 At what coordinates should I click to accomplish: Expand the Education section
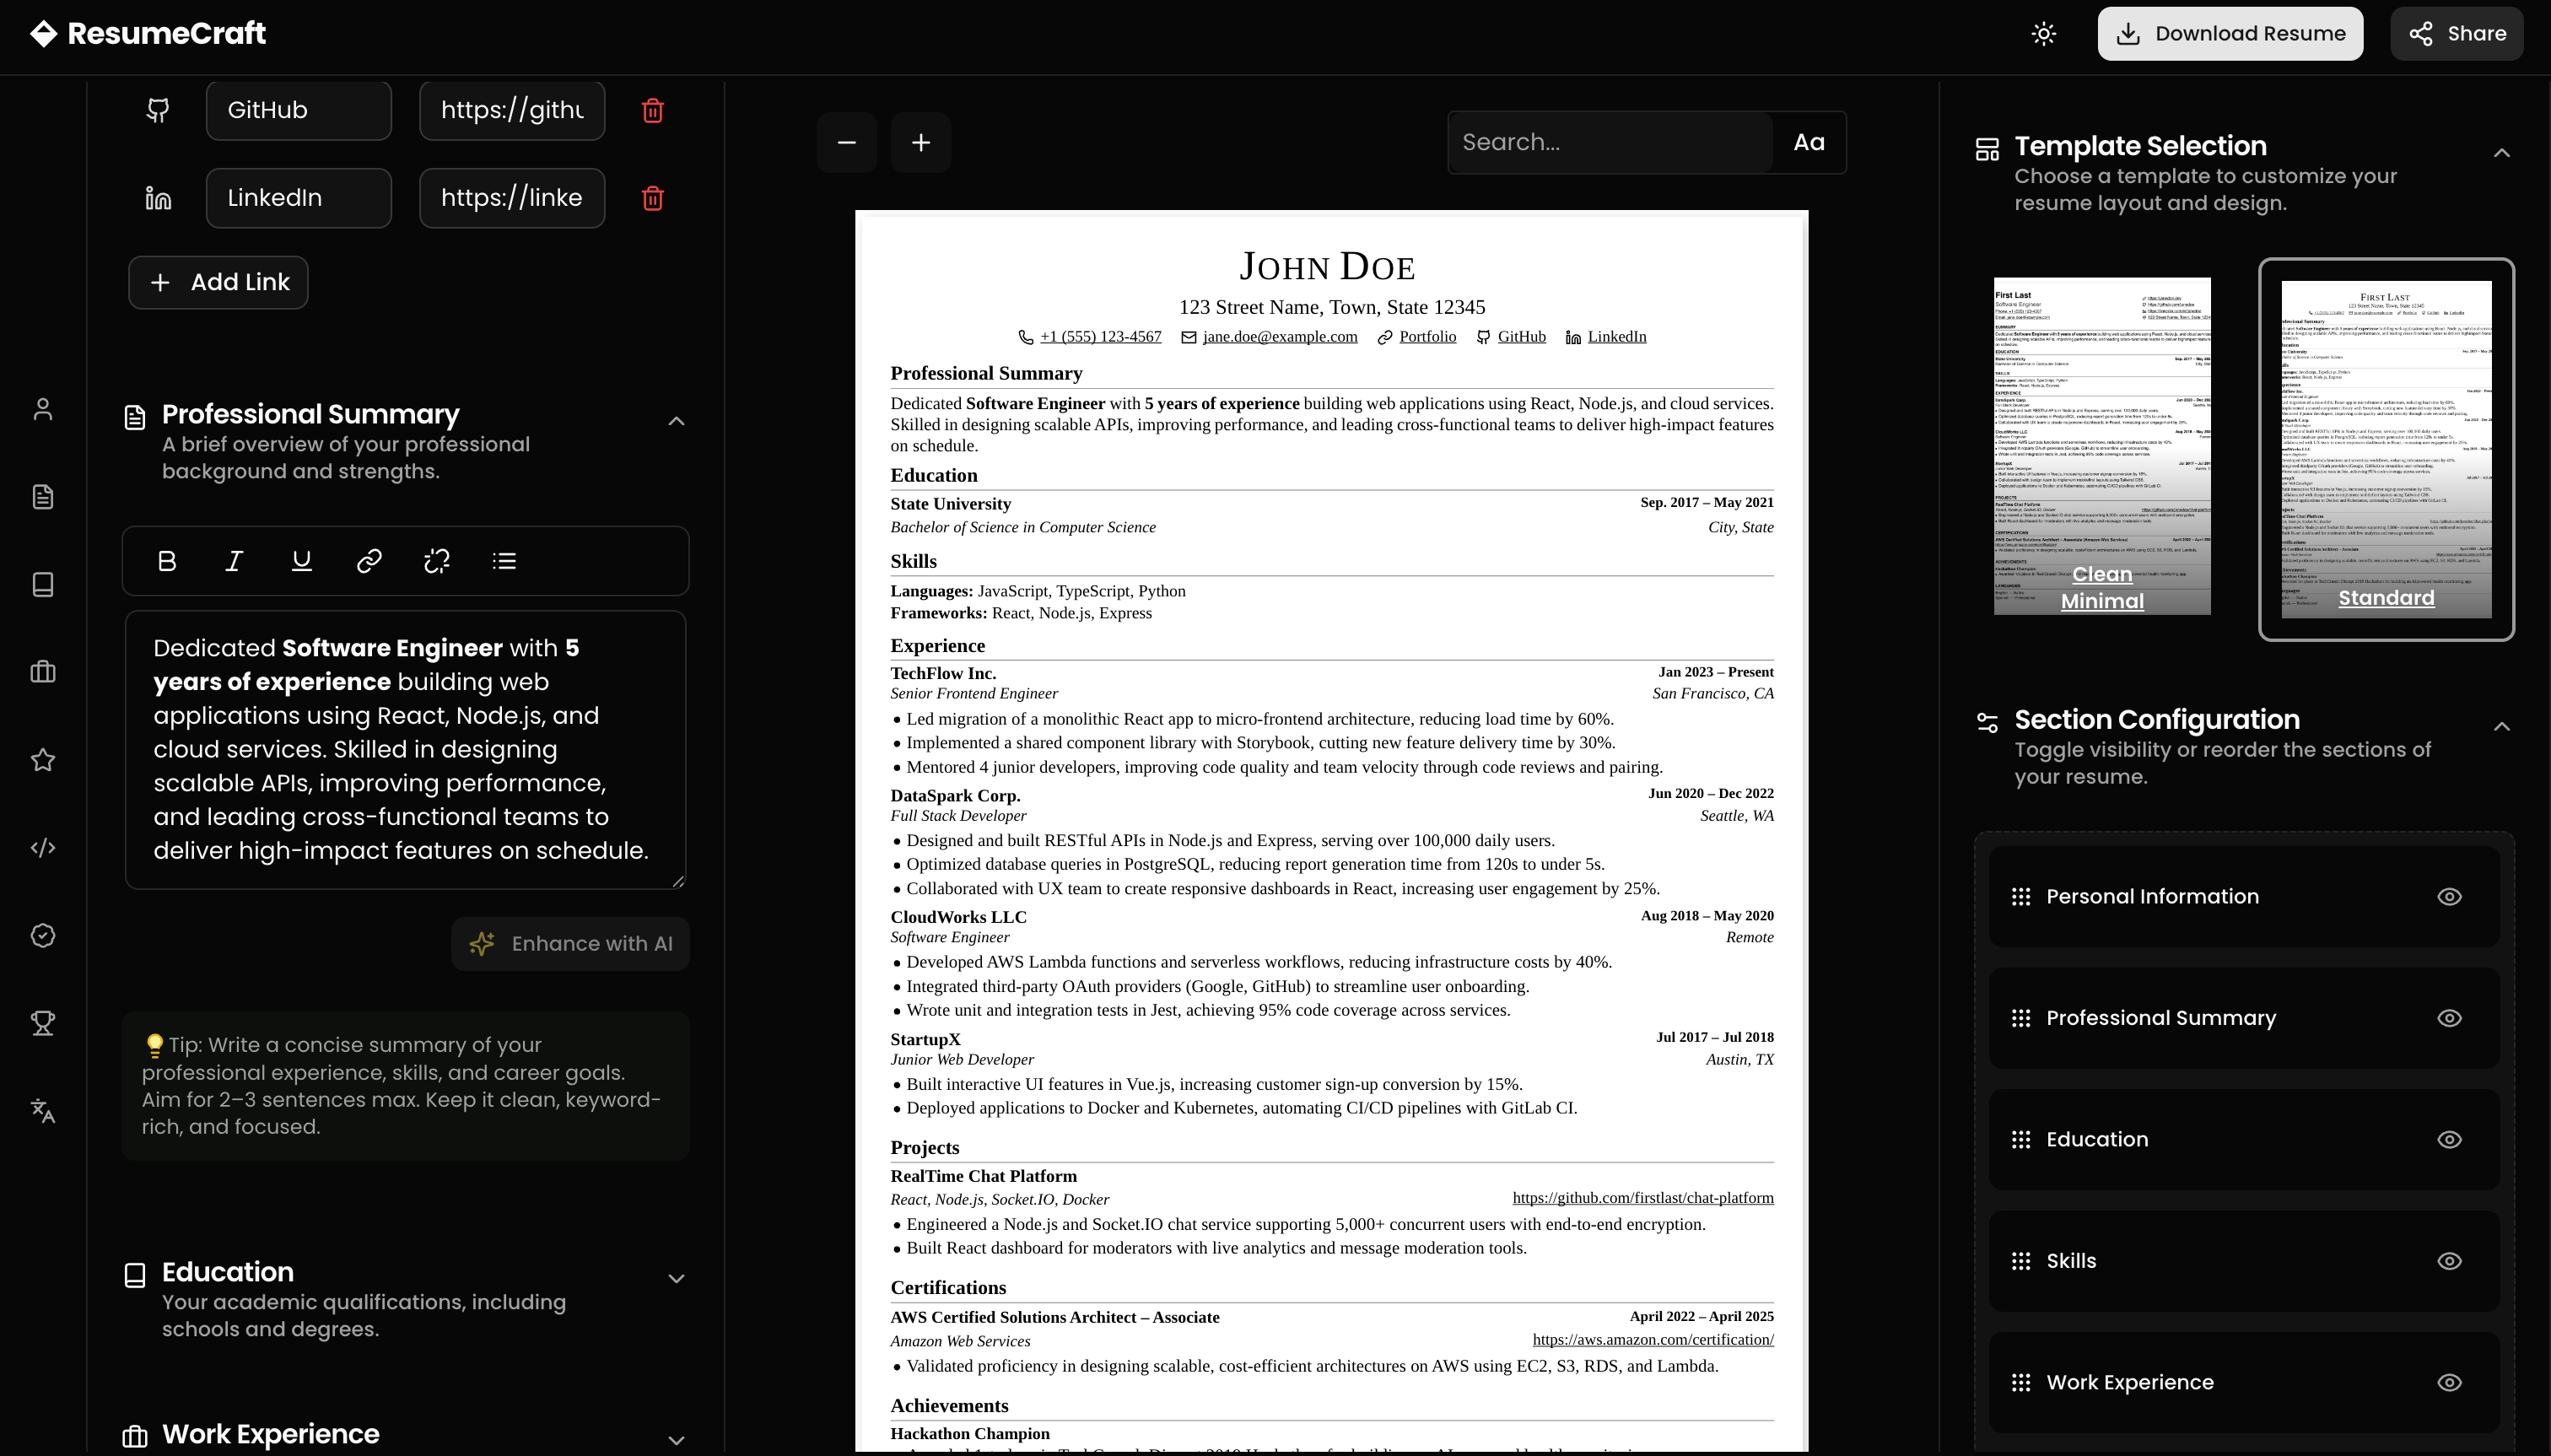(676, 1279)
